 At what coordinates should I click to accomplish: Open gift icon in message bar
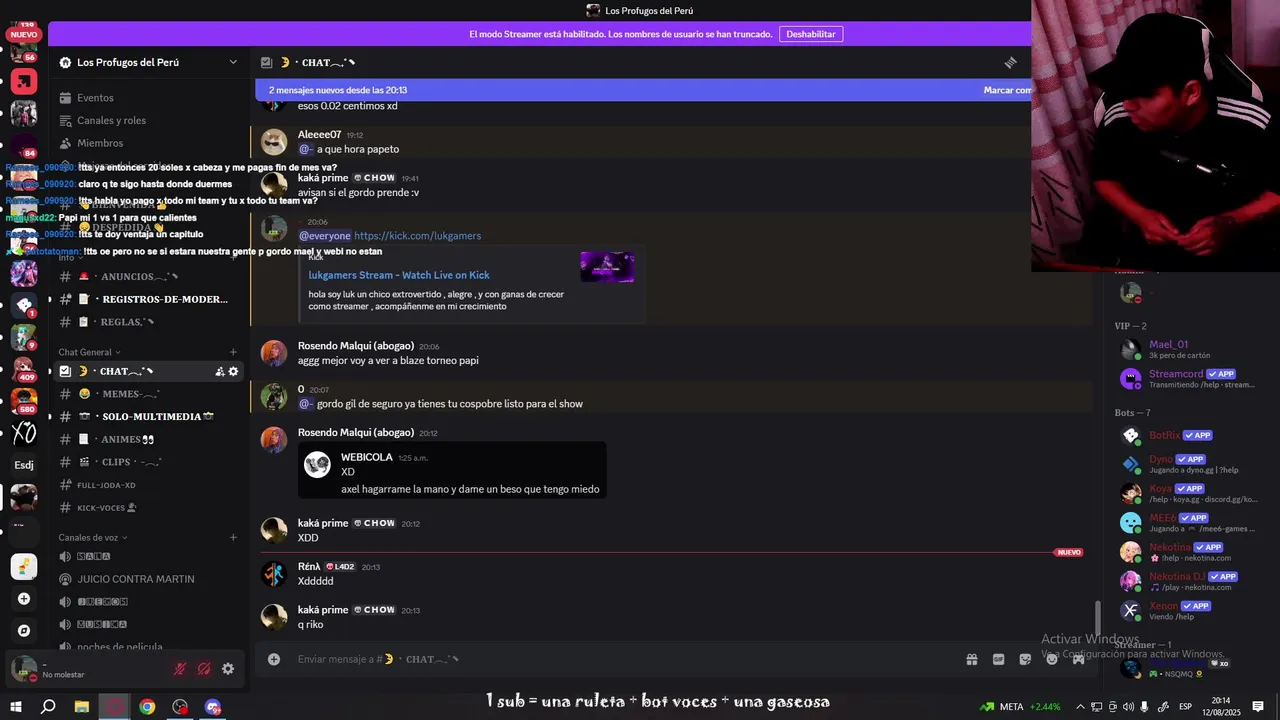pos(971,659)
